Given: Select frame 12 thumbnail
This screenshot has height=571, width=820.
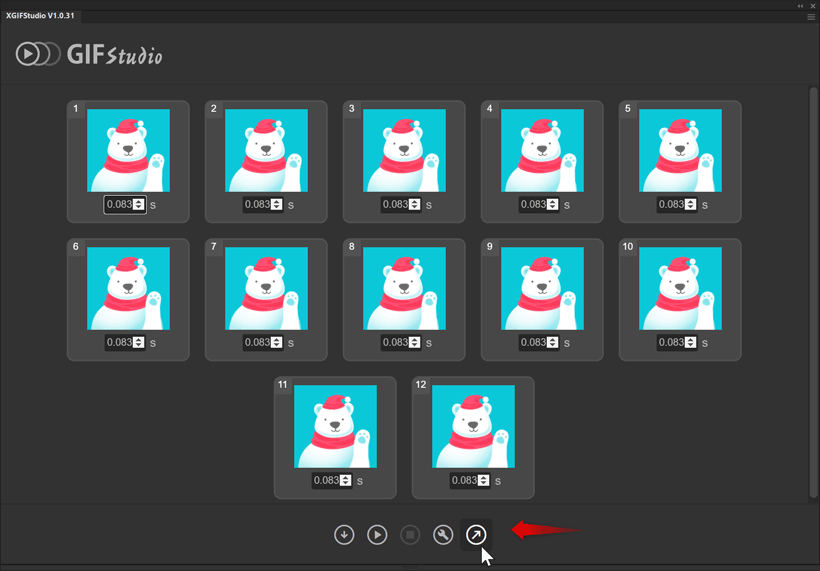Looking at the screenshot, I should tap(473, 427).
